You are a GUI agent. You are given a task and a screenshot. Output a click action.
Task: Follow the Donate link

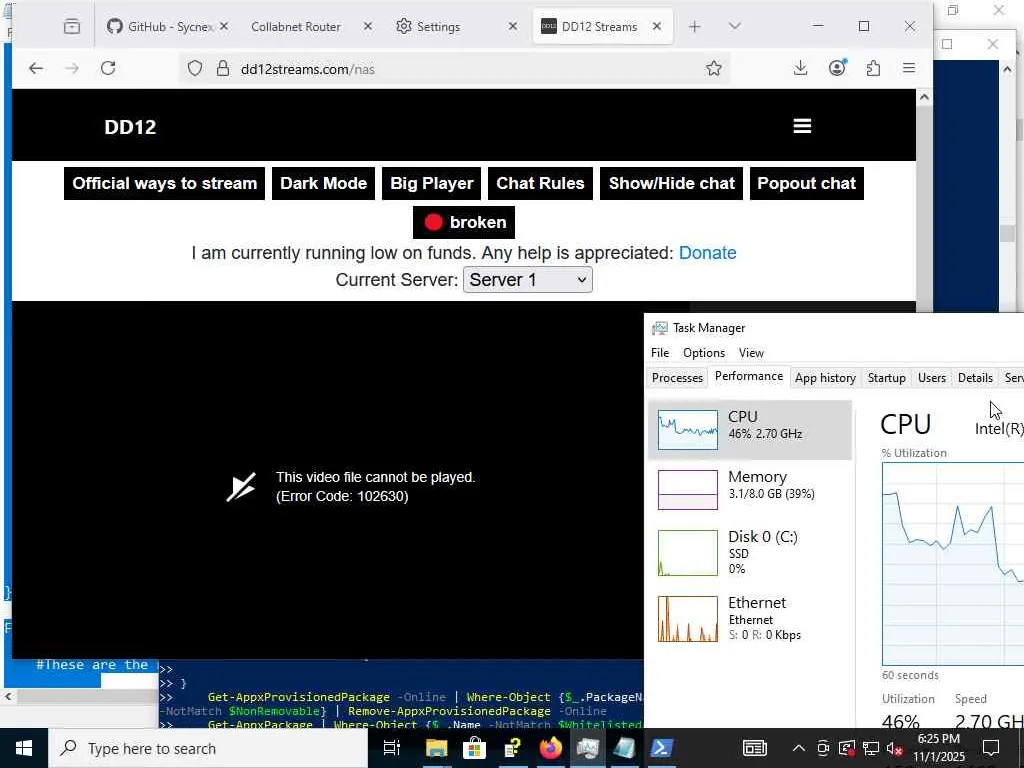tap(707, 253)
